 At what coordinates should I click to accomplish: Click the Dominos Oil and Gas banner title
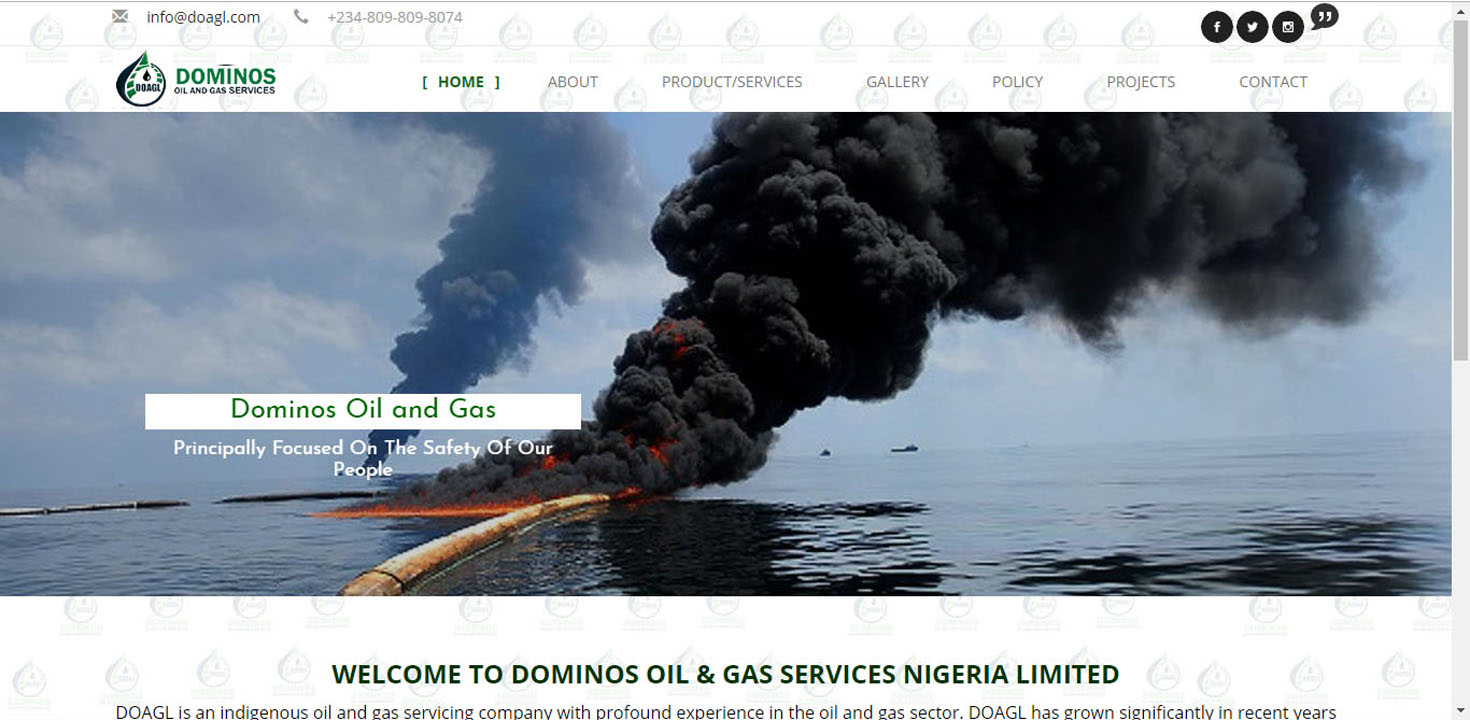tap(363, 410)
